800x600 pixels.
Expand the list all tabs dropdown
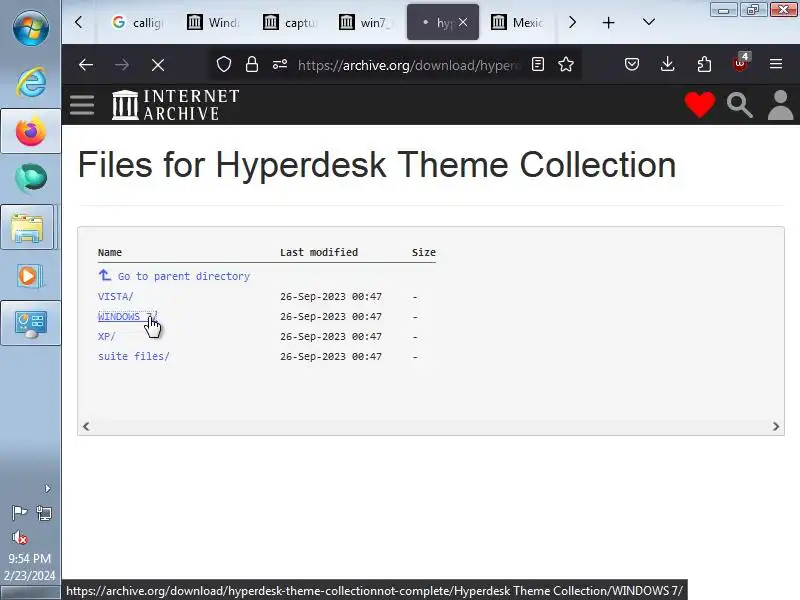(648, 22)
